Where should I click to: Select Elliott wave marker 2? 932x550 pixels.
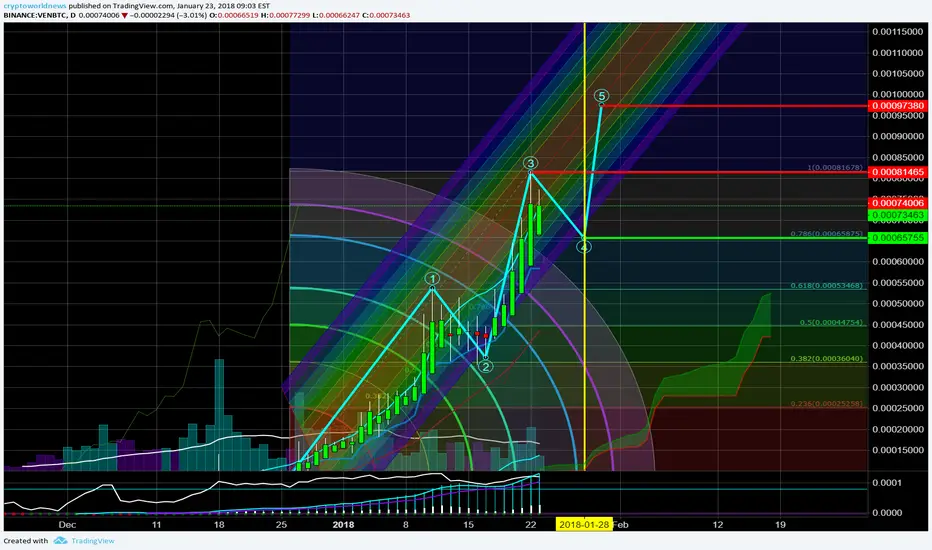(x=486, y=366)
